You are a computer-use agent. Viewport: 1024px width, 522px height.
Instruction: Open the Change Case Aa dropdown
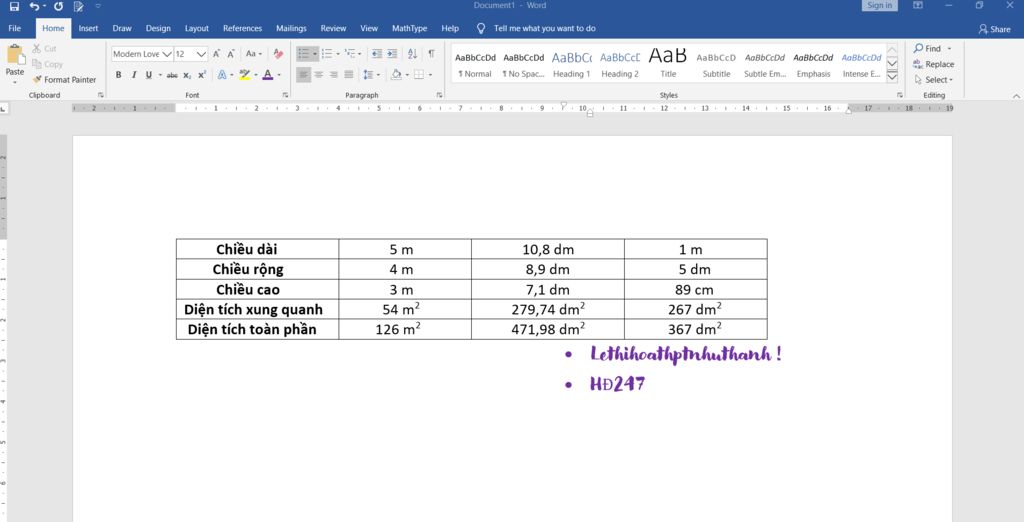coord(253,54)
